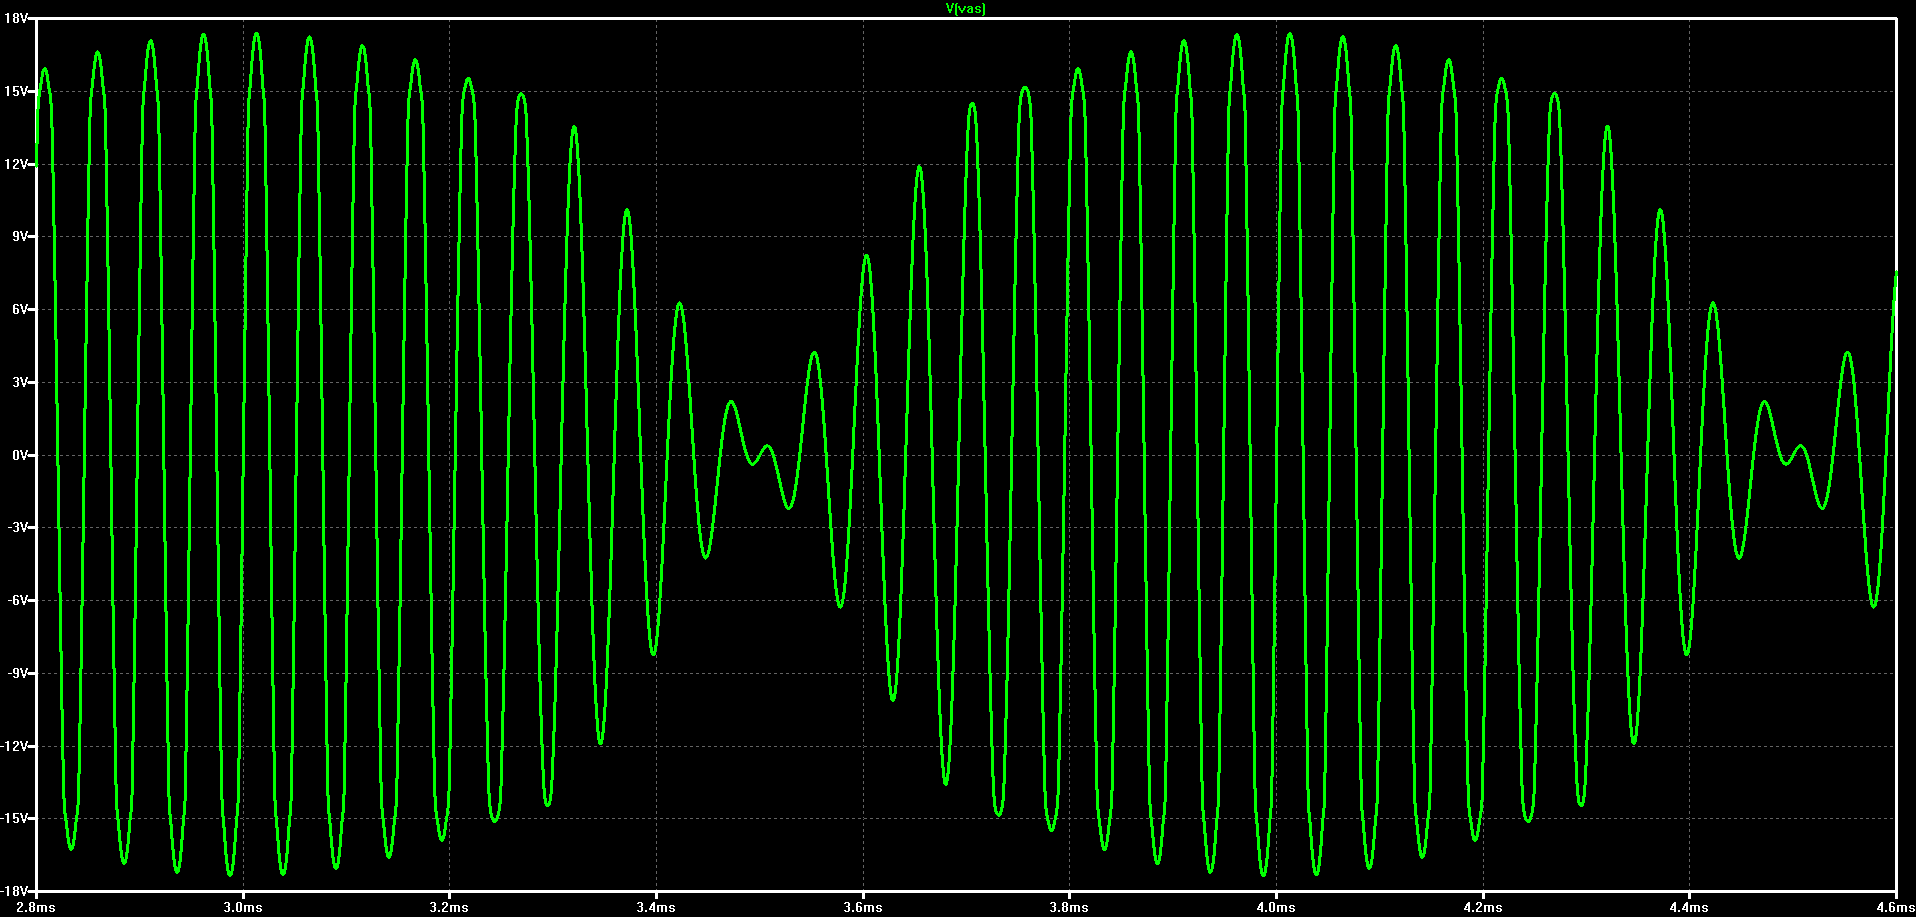The width and height of the screenshot is (1916, 917).
Task: Click the 6V vertical axis label
Action: [19, 310]
